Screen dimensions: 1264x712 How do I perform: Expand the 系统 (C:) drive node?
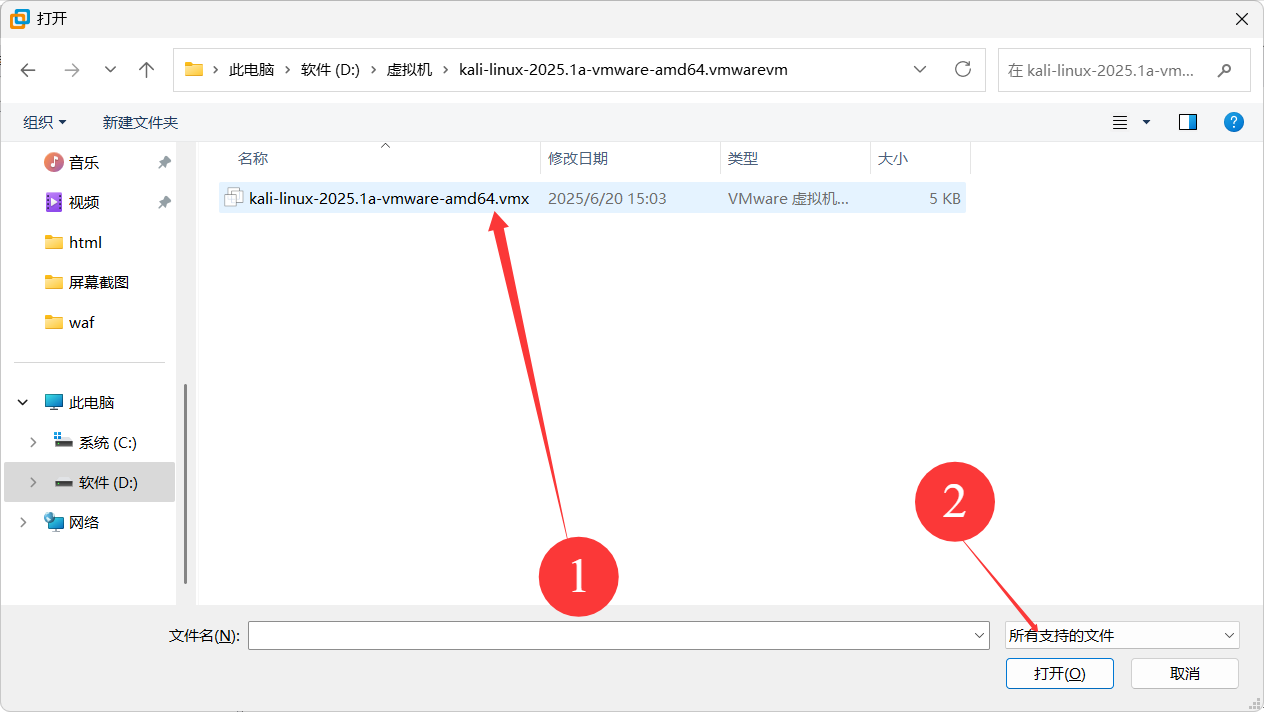point(33,442)
